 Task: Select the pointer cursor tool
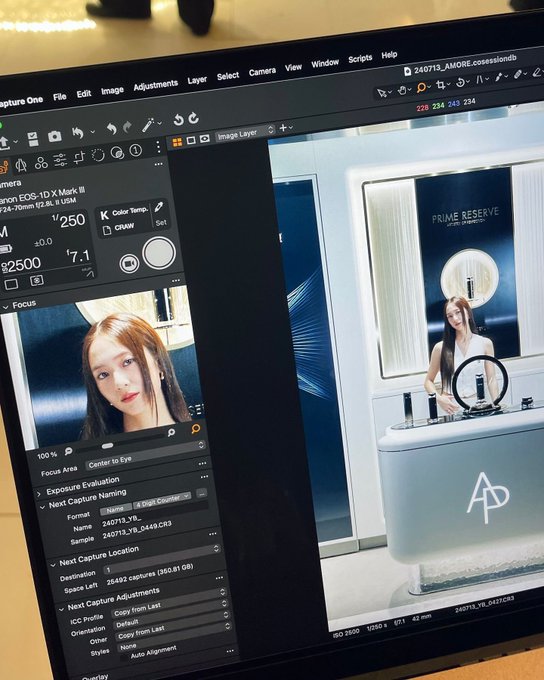381,93
